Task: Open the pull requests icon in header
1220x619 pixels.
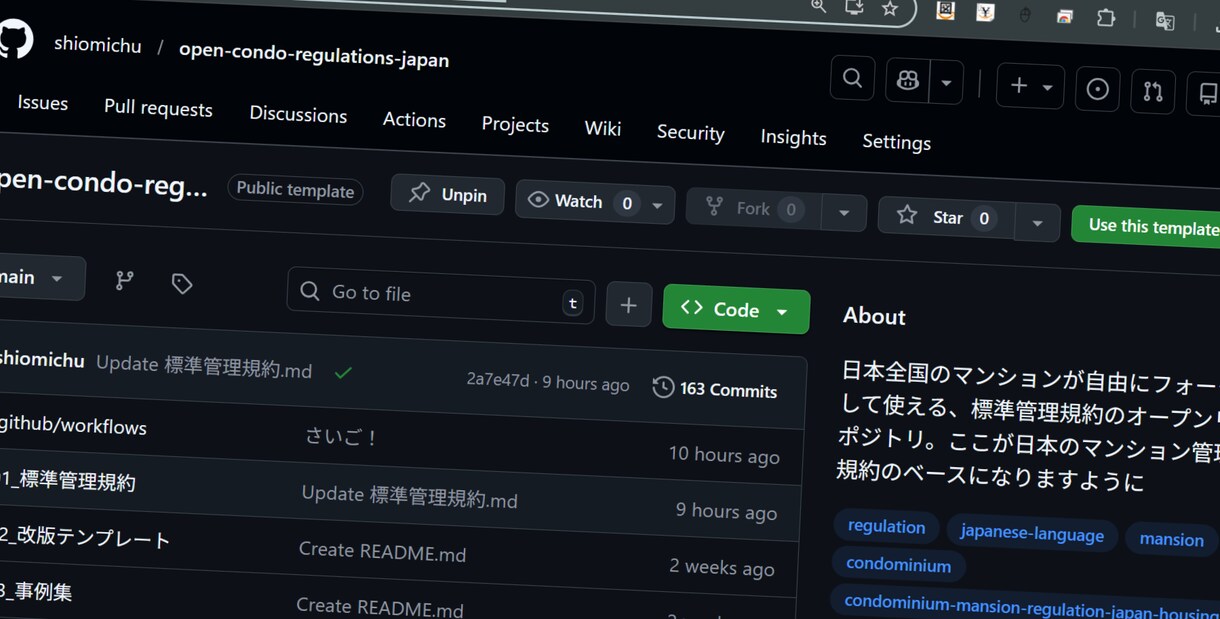Action: tap(1153, 93)
